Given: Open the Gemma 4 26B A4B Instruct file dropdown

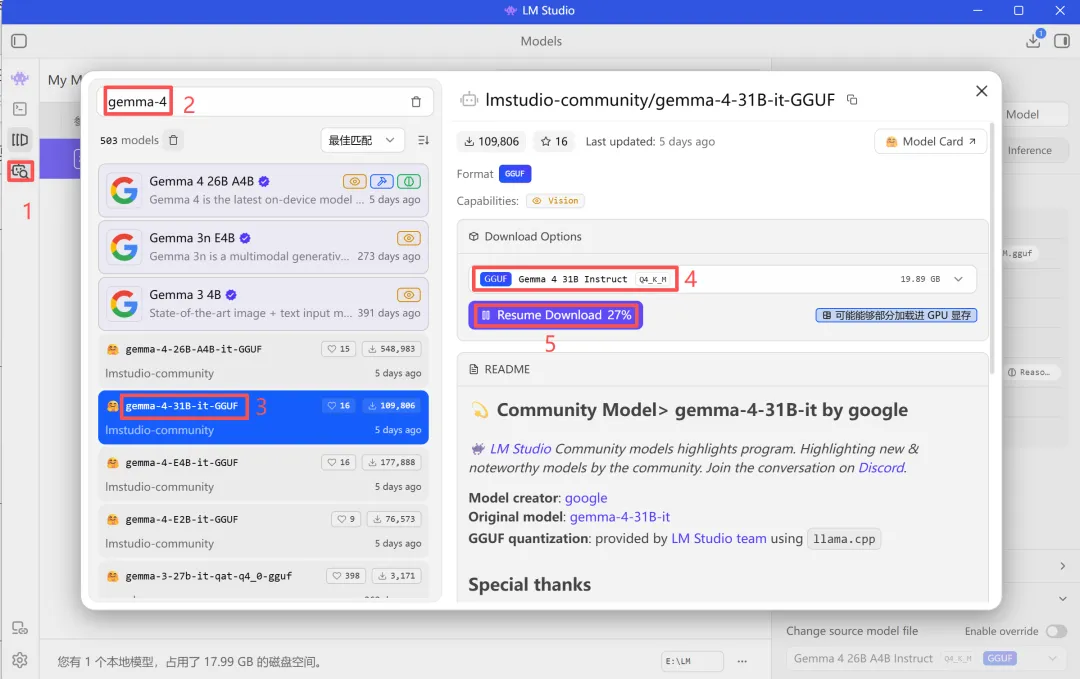Looking at the screenshot, I should pos(925,659).
